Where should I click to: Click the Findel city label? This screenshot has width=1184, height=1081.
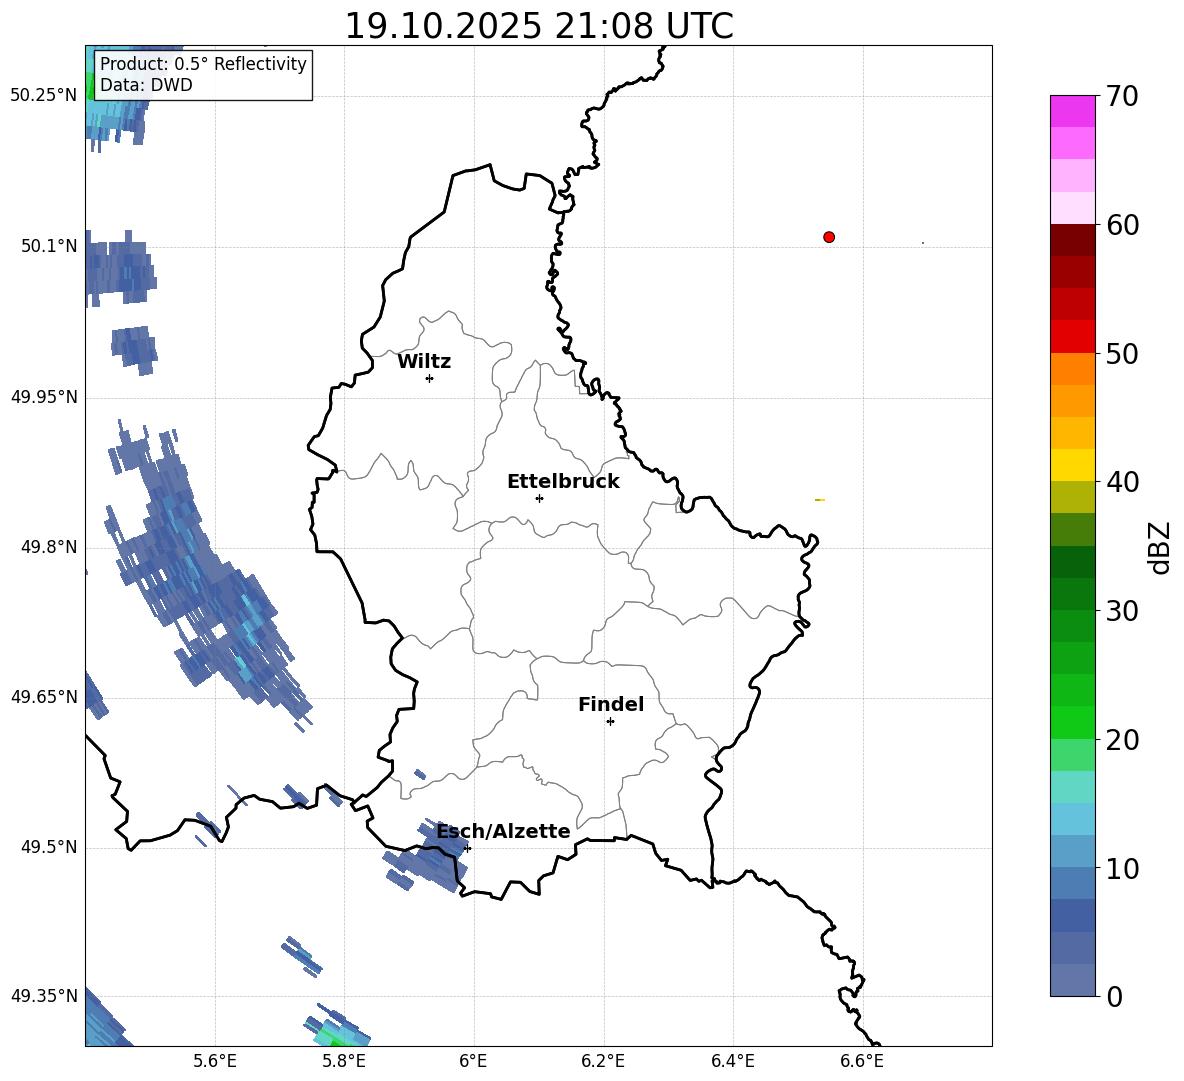[611, 704]
